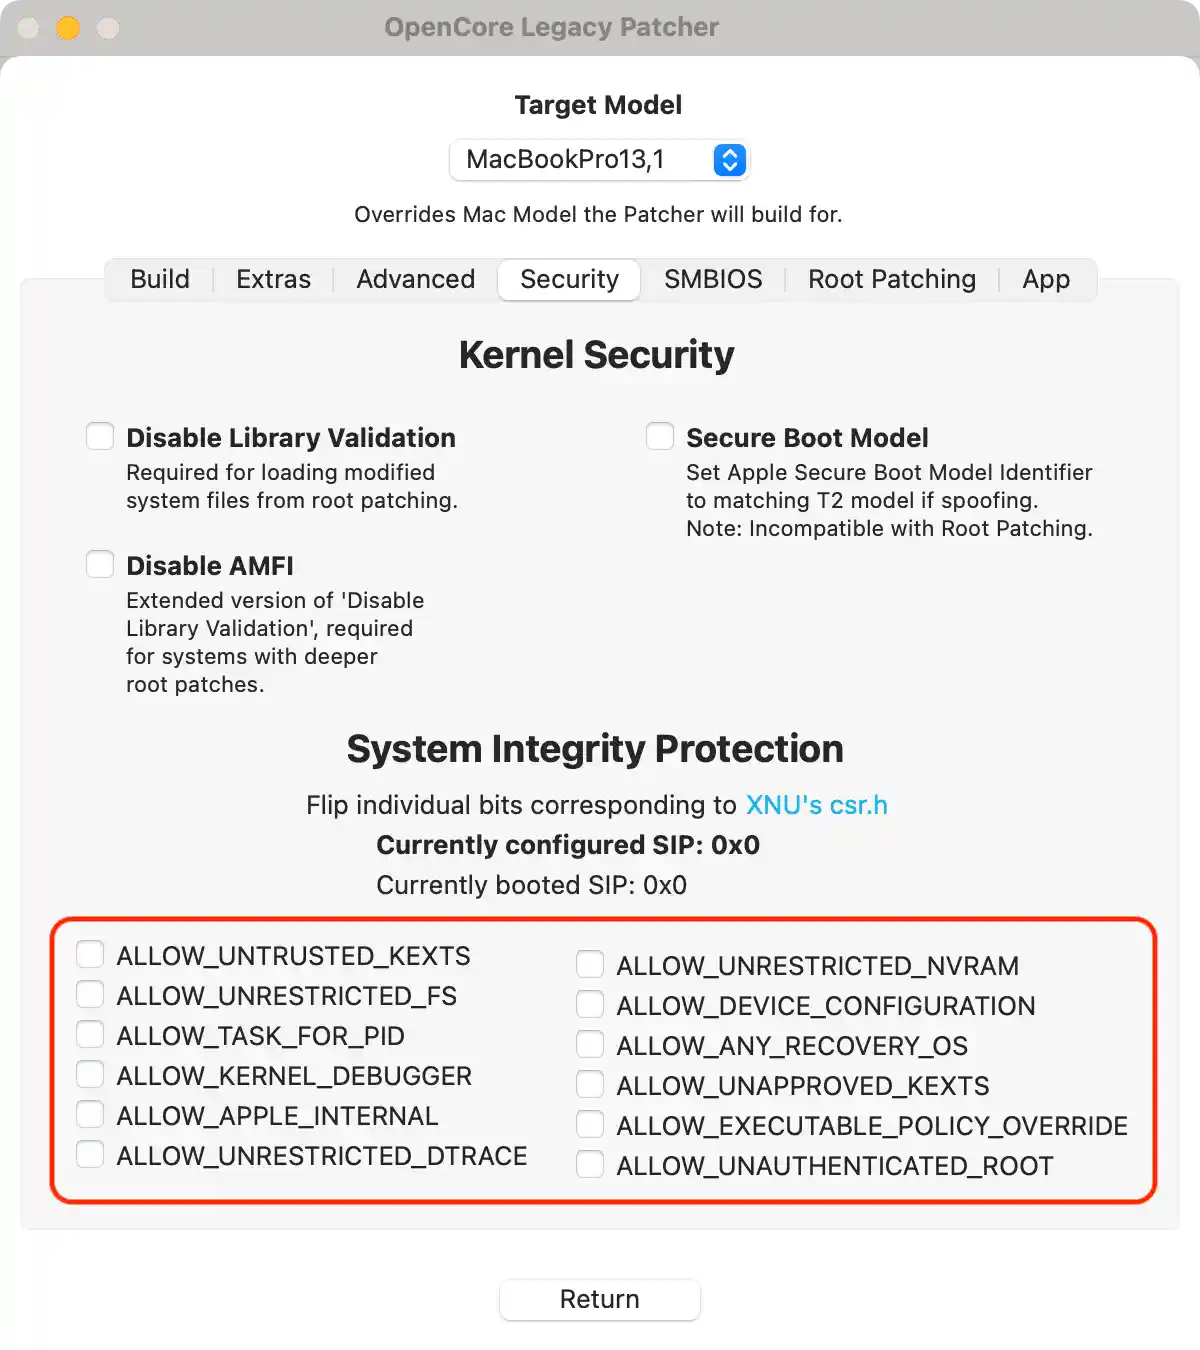Screen dimensions: 1200x1350
Task: Enable ALLOW_UNTRUSTED_KEXTS SIP bit
Action: [x=91, y=955]
